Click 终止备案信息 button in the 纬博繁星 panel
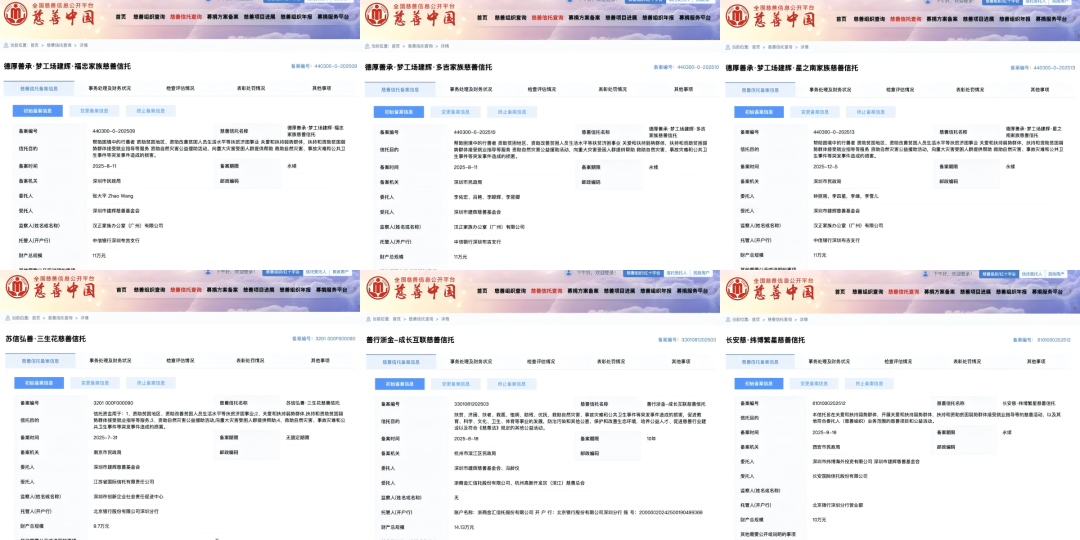The width and height of the screenshot is (1080, 540). click(x=871, y=384)
